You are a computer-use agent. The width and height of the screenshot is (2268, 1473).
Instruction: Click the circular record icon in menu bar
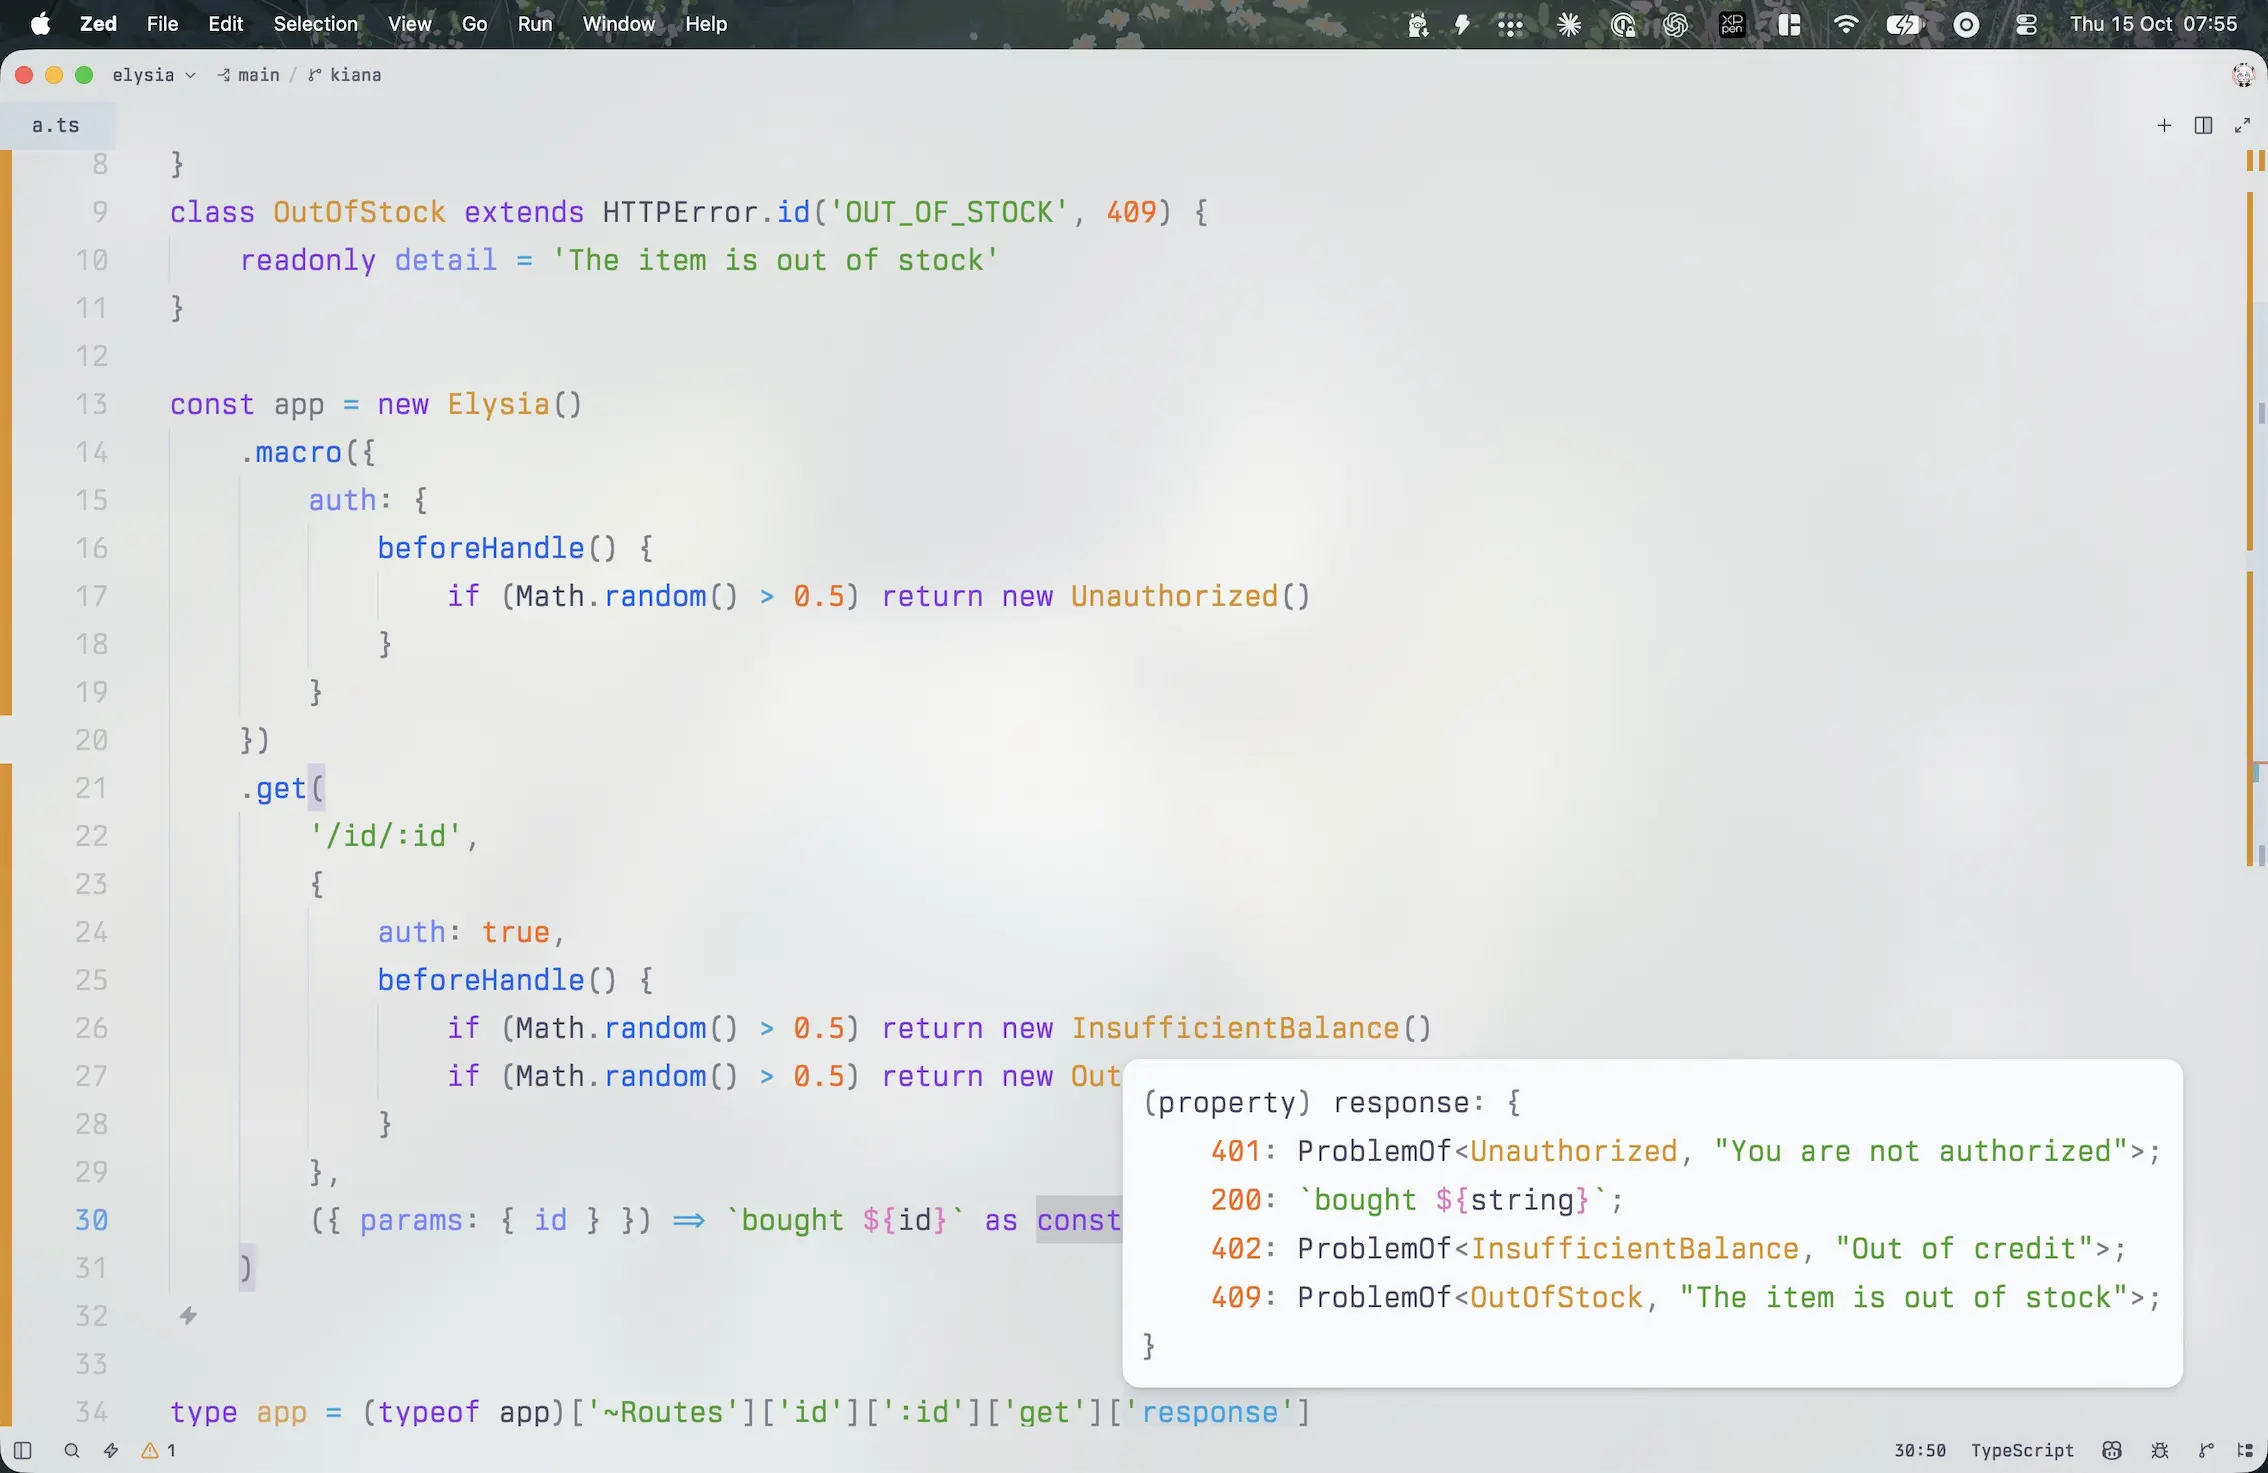click(1966, 24)
